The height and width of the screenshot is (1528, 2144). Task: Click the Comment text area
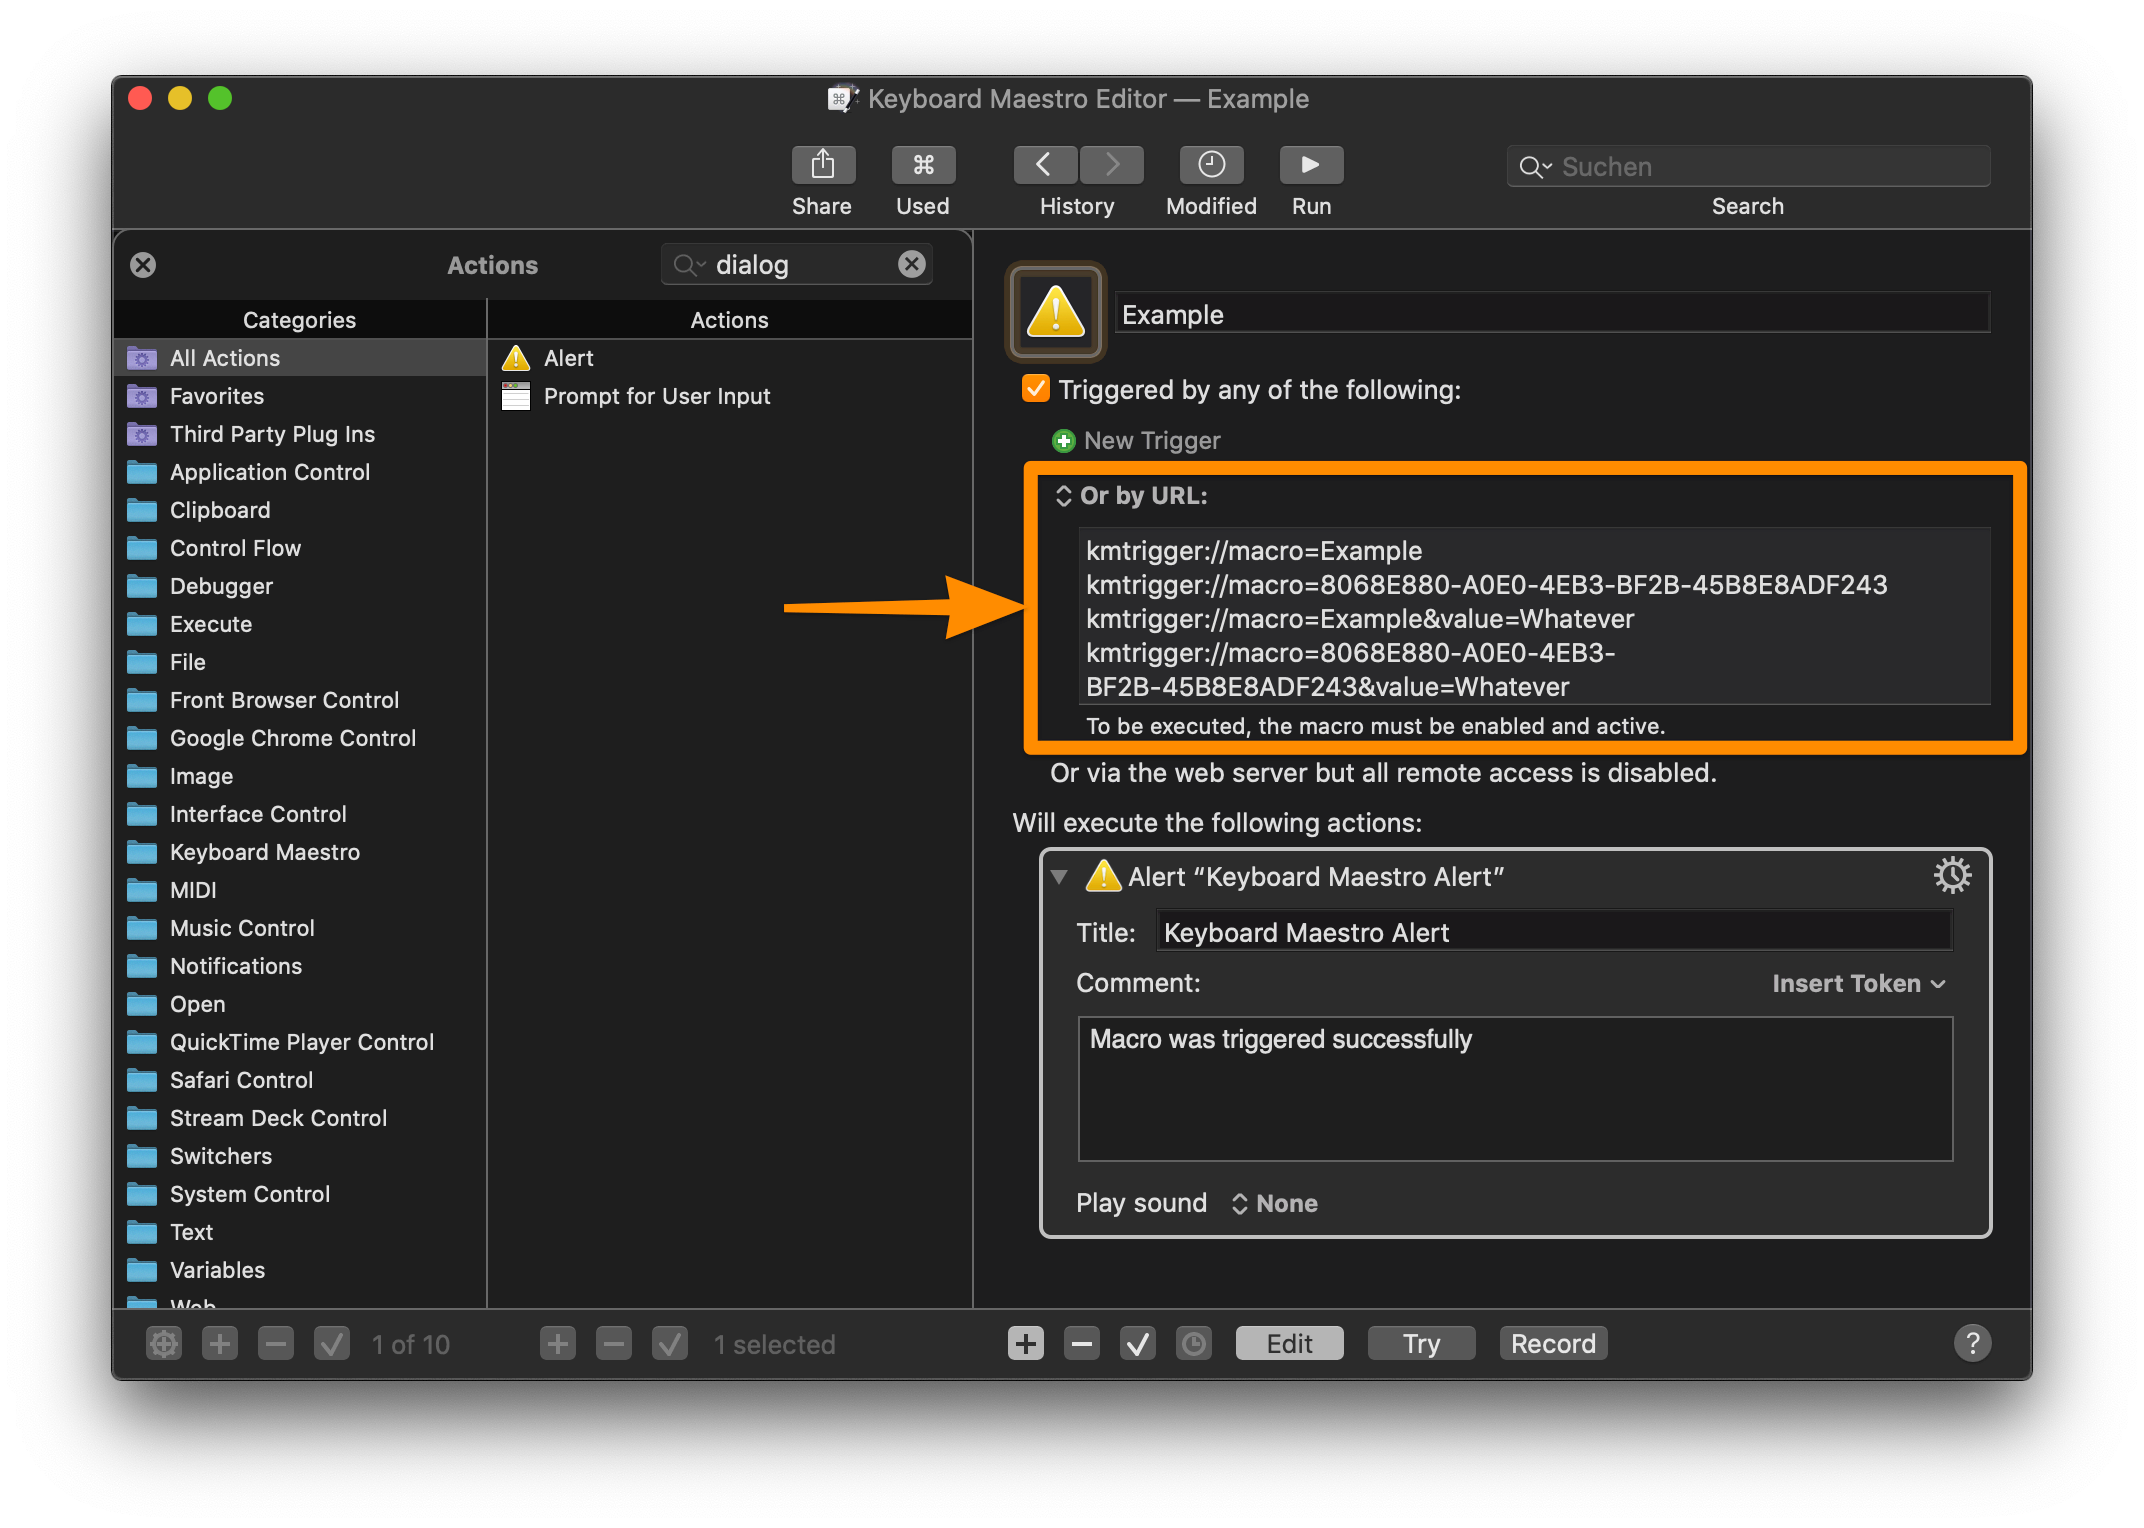pyautogui.click(x=1515, y=1089)
